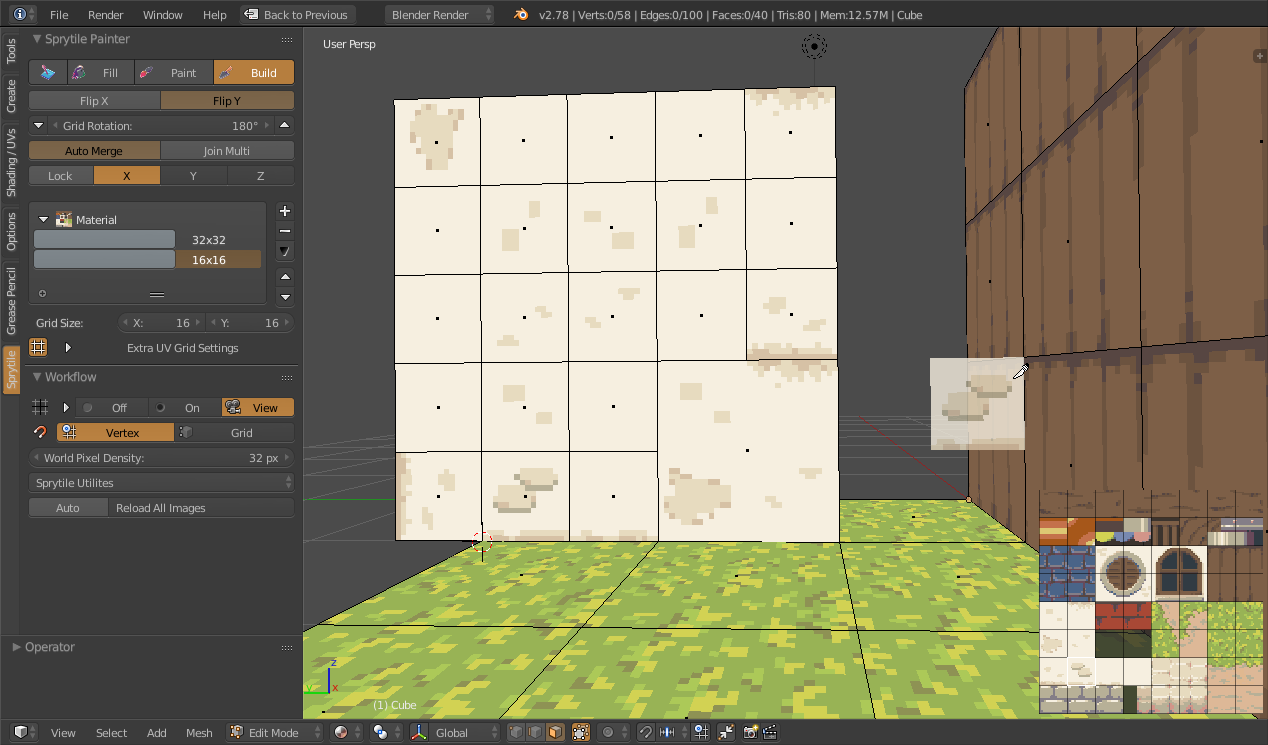Set workflow grid display to View

point(258,408)
